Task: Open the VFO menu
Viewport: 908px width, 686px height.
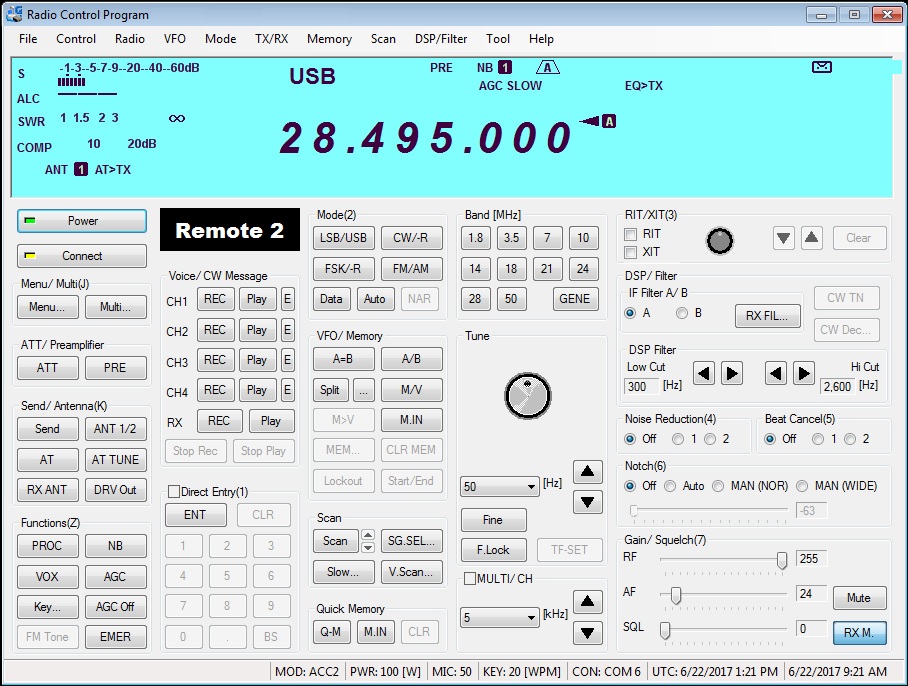Action: click(175, 39)
